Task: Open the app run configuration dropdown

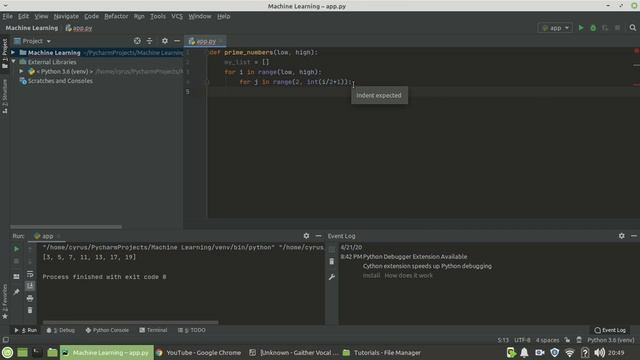Action: coord(555,28)
